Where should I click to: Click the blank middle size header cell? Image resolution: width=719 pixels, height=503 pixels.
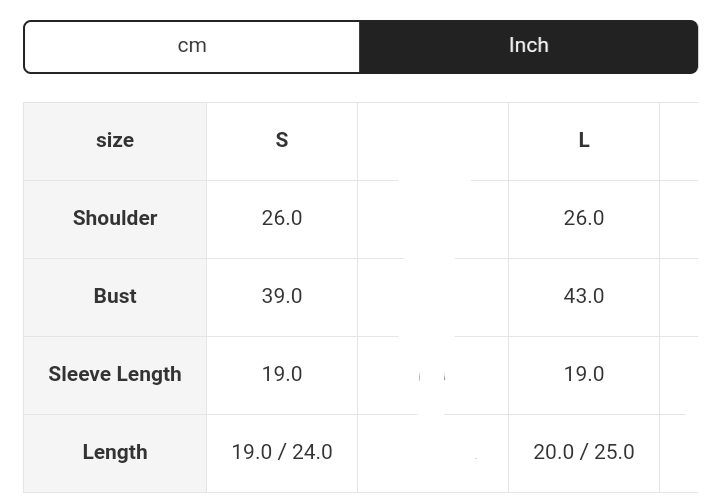point(433,141)
